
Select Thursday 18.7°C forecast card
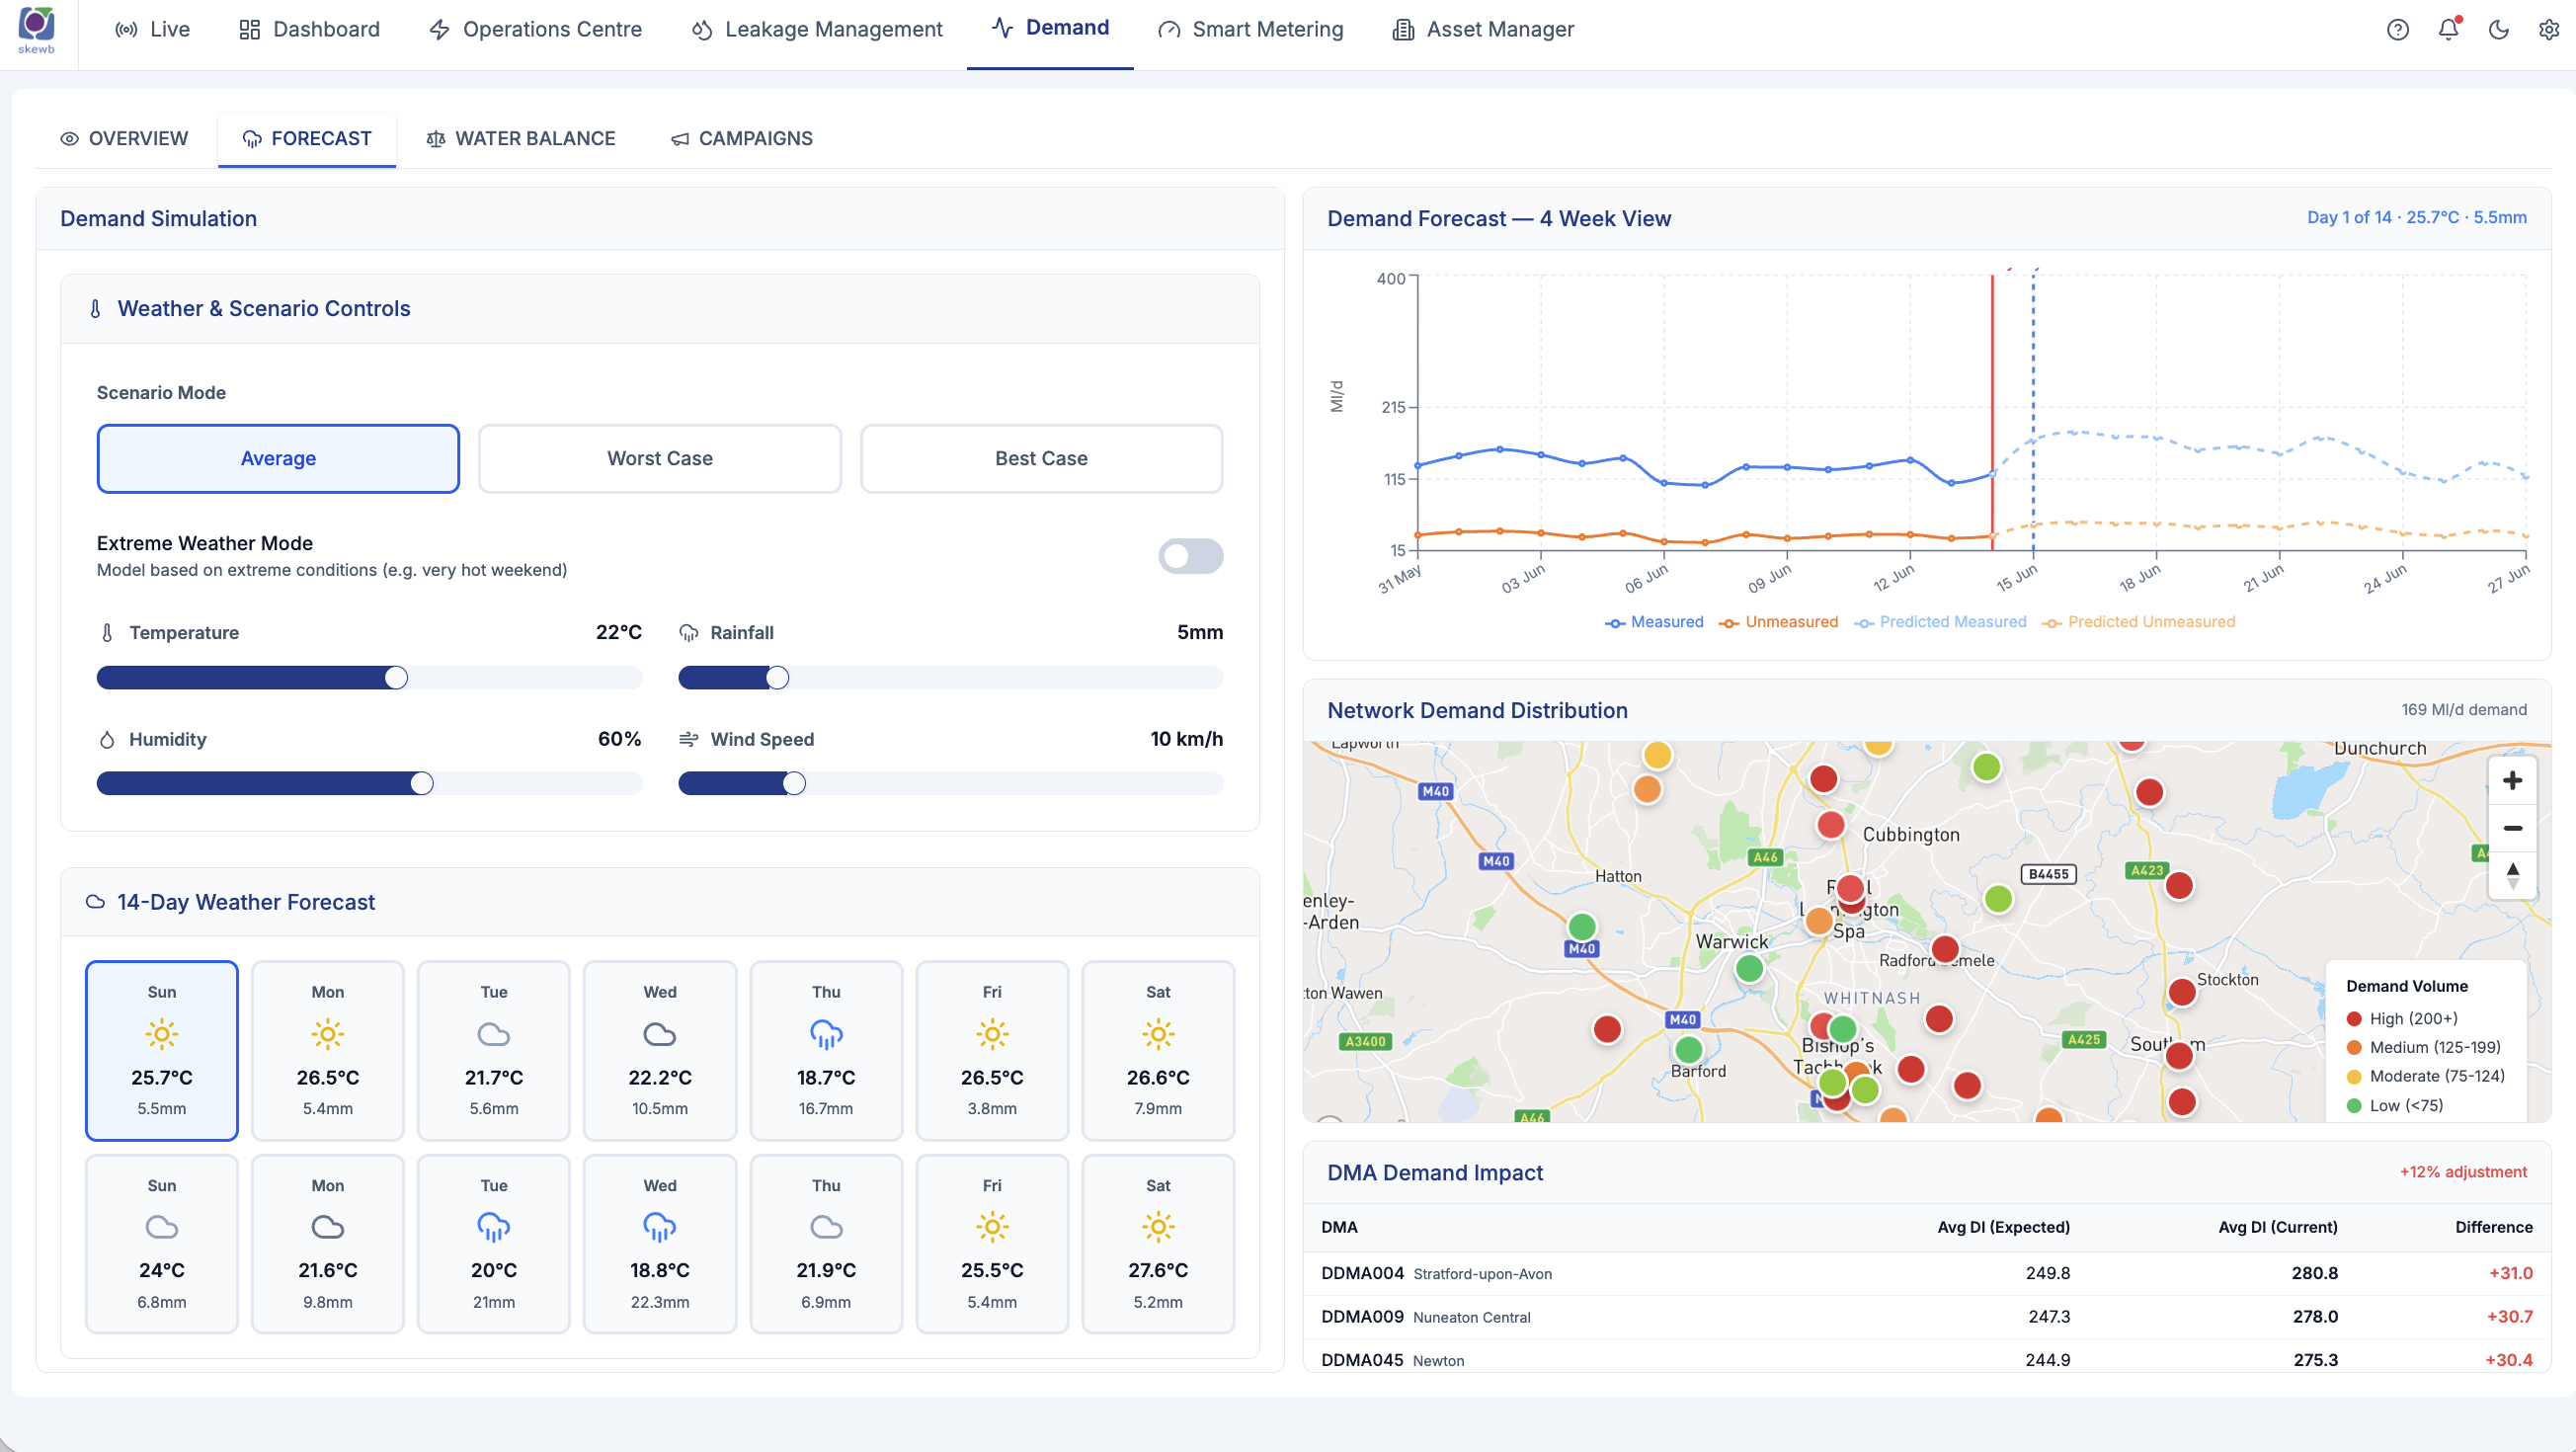pos(826,1050)
